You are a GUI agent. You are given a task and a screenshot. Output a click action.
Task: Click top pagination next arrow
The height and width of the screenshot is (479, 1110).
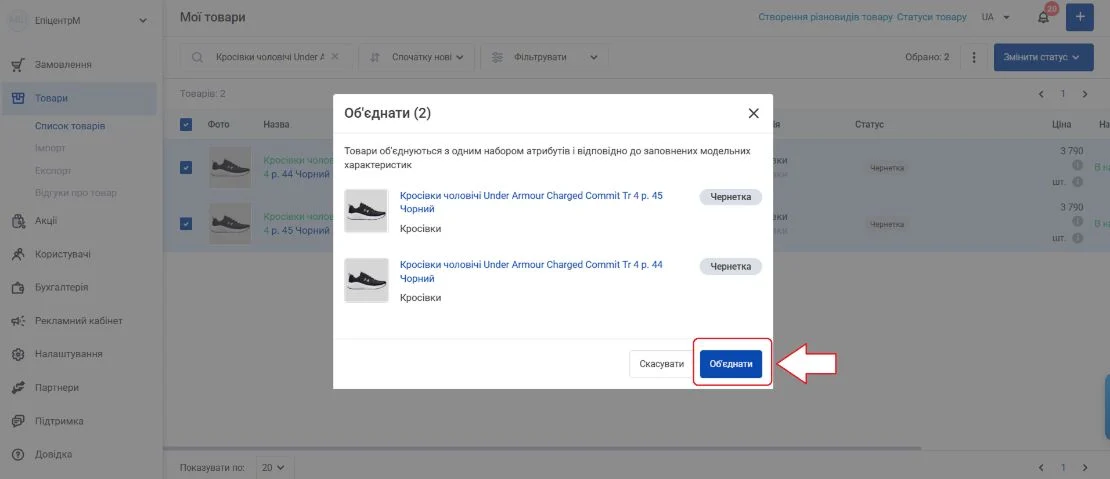pyautogui.click(x=1085, y=93)
